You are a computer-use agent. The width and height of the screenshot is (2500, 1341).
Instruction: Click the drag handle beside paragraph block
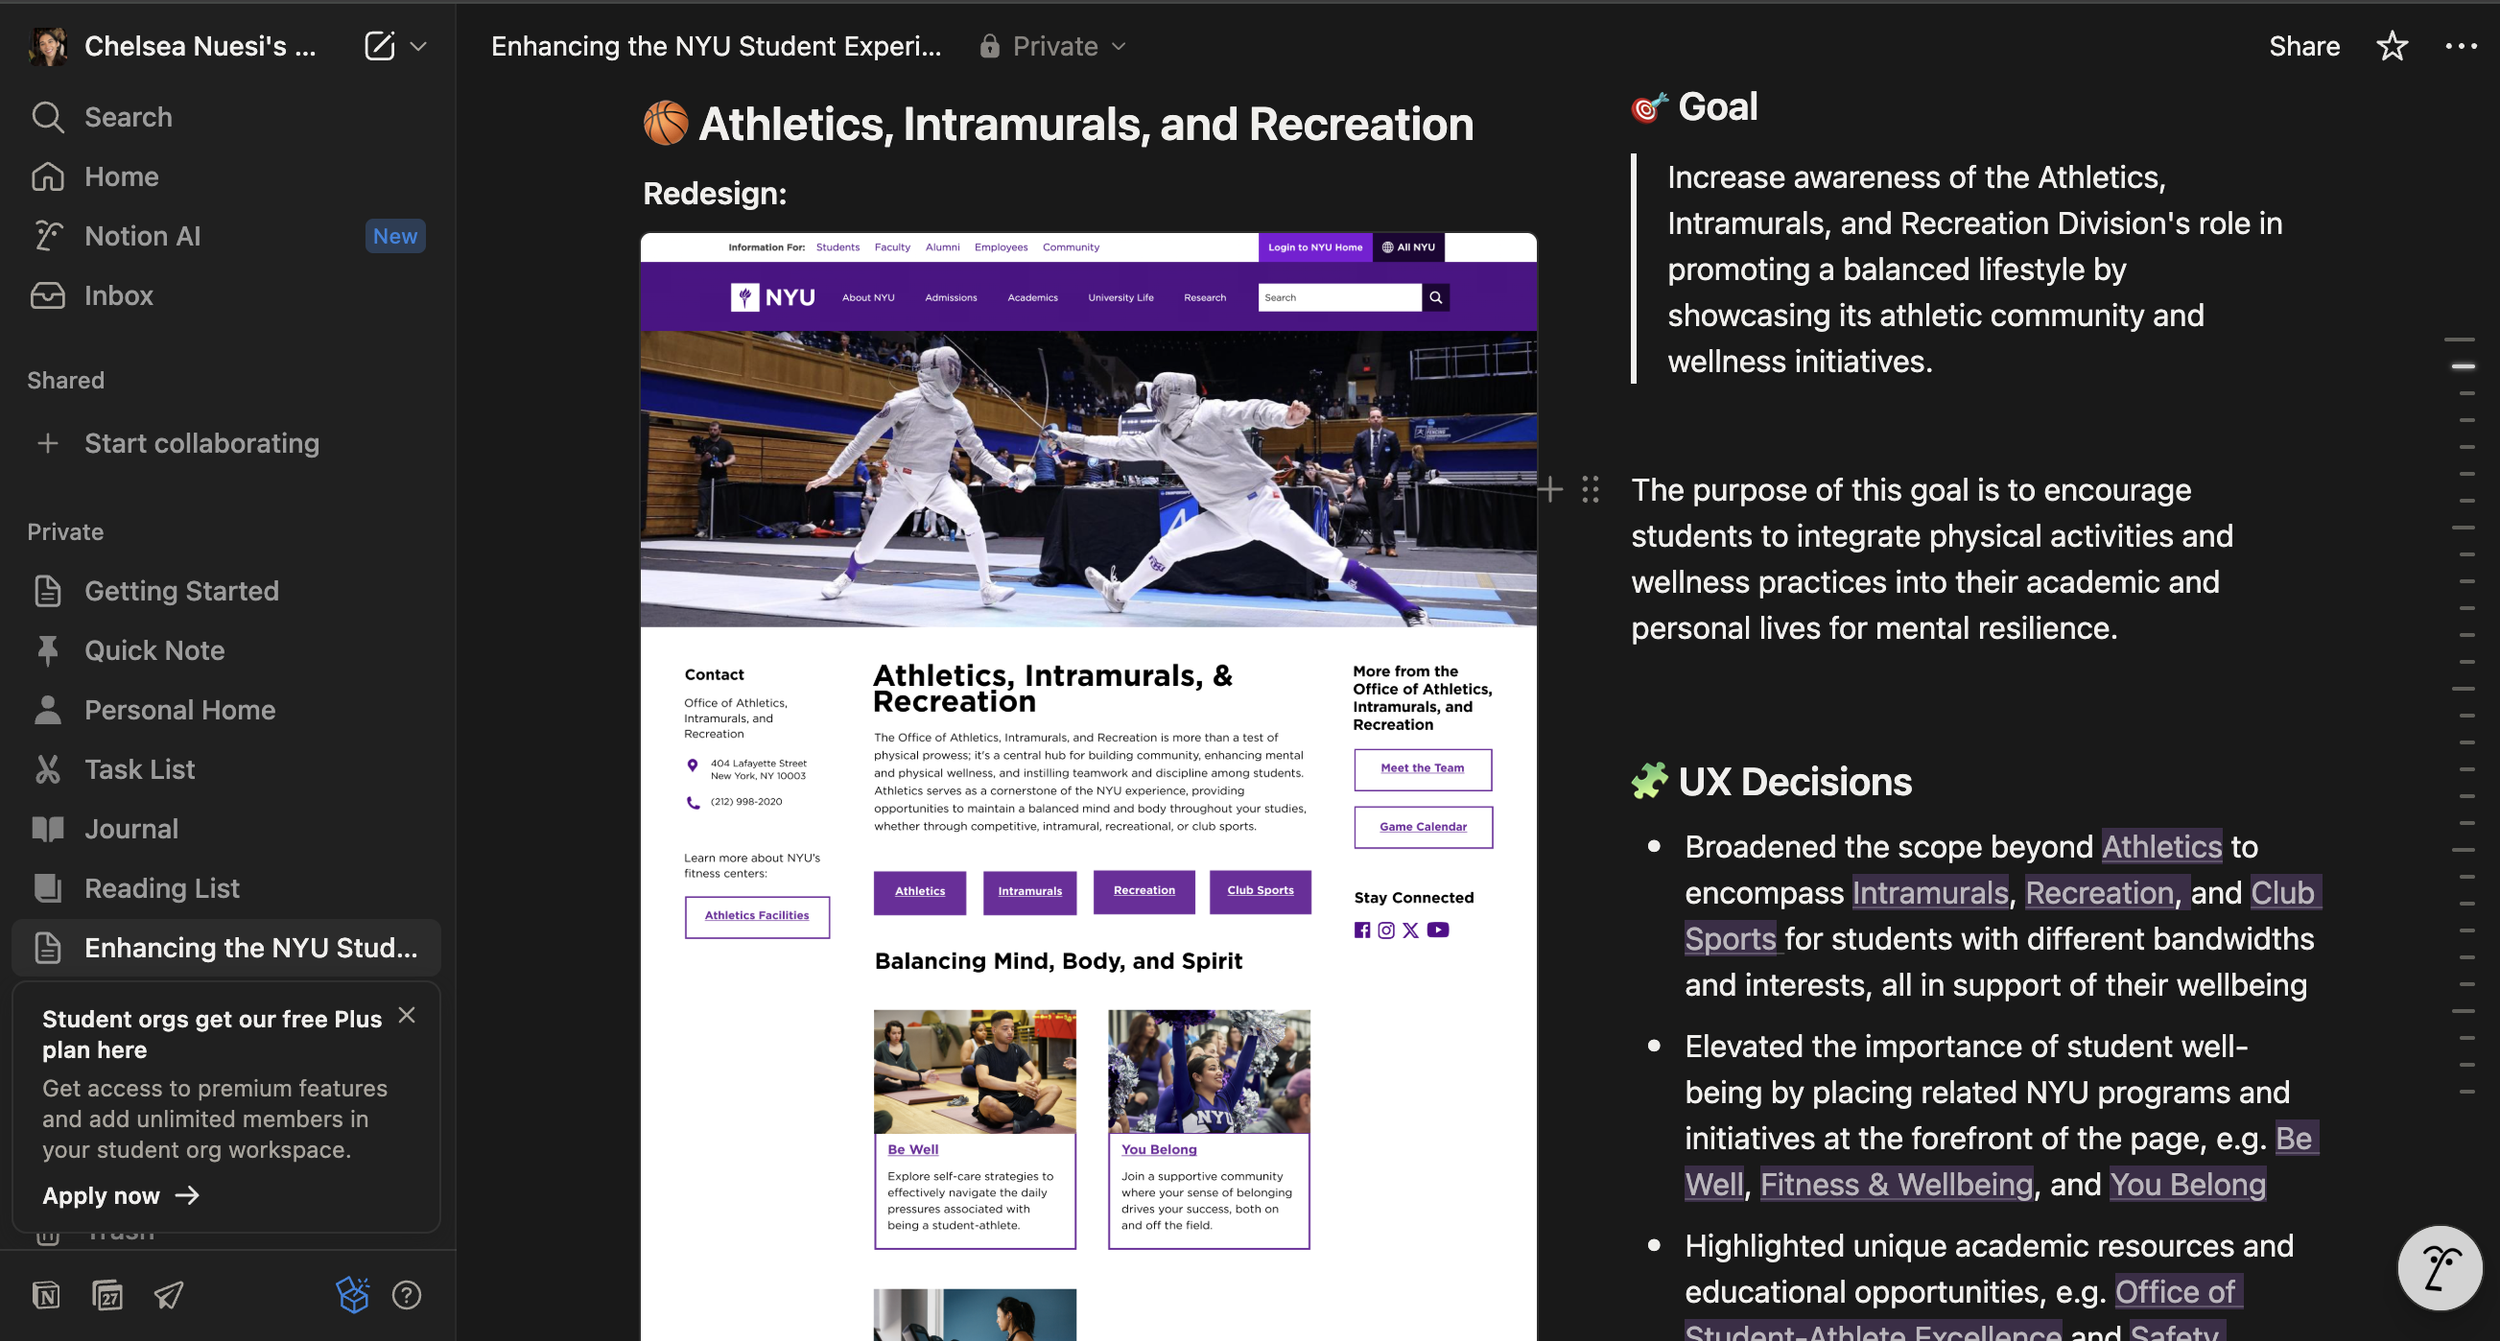1590,490
